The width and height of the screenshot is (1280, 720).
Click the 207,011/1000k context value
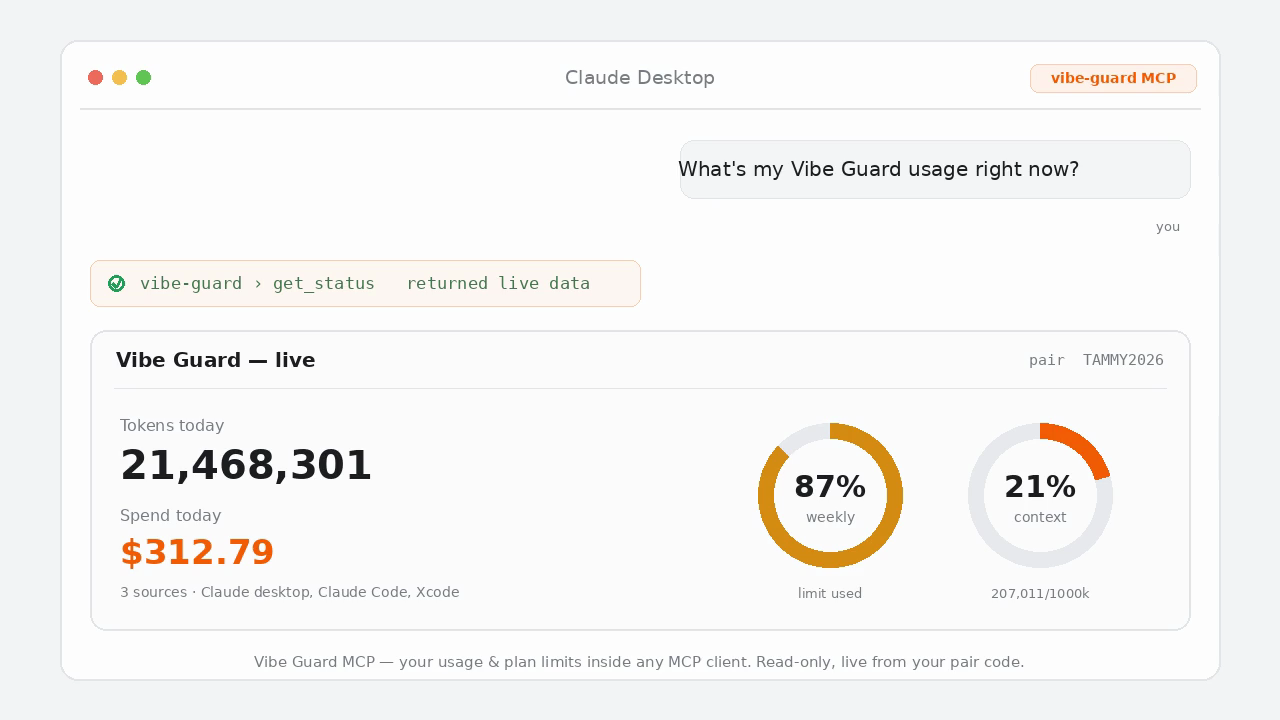(x=1040, y=593)
